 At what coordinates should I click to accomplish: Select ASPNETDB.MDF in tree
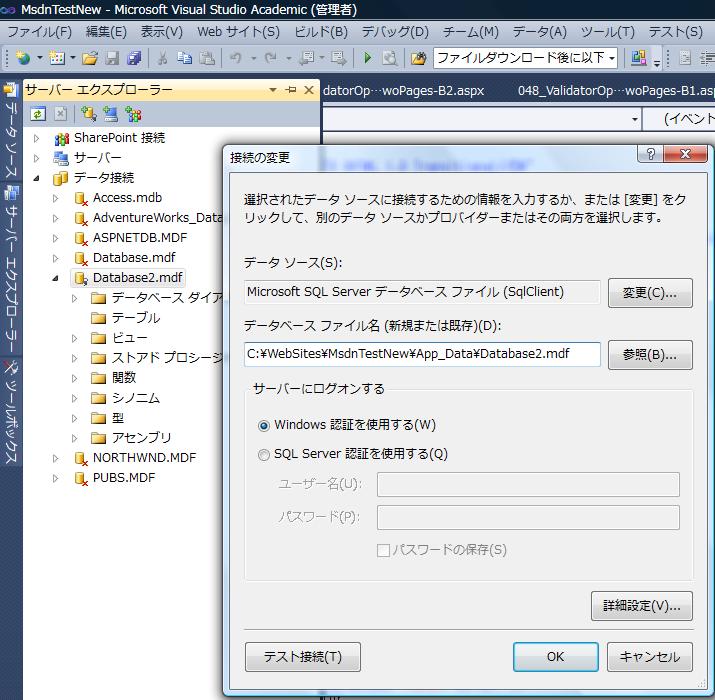coord(140,238)
